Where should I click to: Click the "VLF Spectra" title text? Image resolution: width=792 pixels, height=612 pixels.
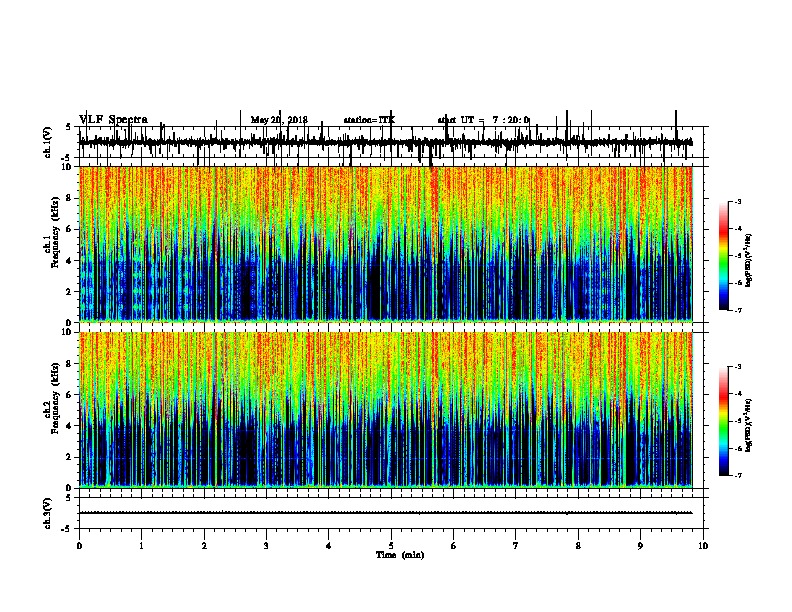[113, 120]
